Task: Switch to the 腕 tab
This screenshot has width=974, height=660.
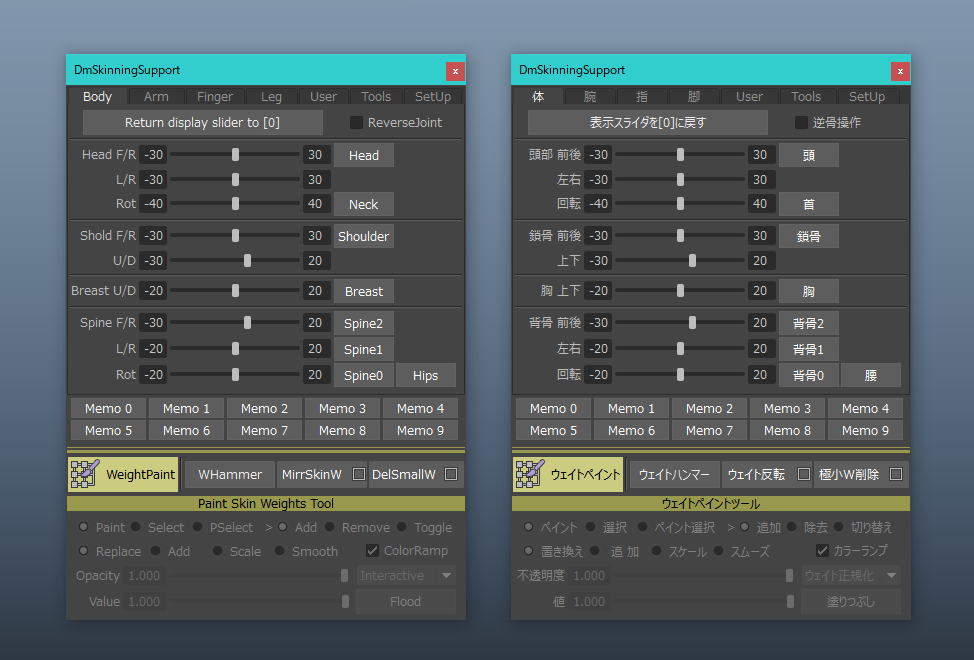Action: [590, 96]
